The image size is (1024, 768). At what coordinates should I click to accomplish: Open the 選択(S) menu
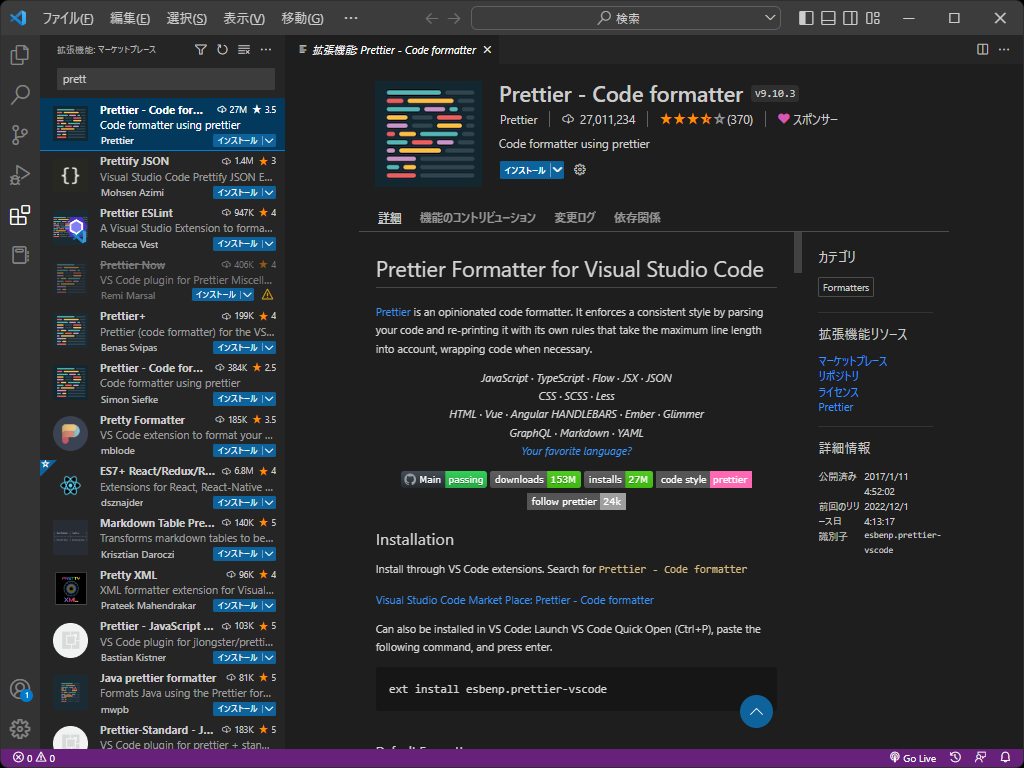point(187,18)
